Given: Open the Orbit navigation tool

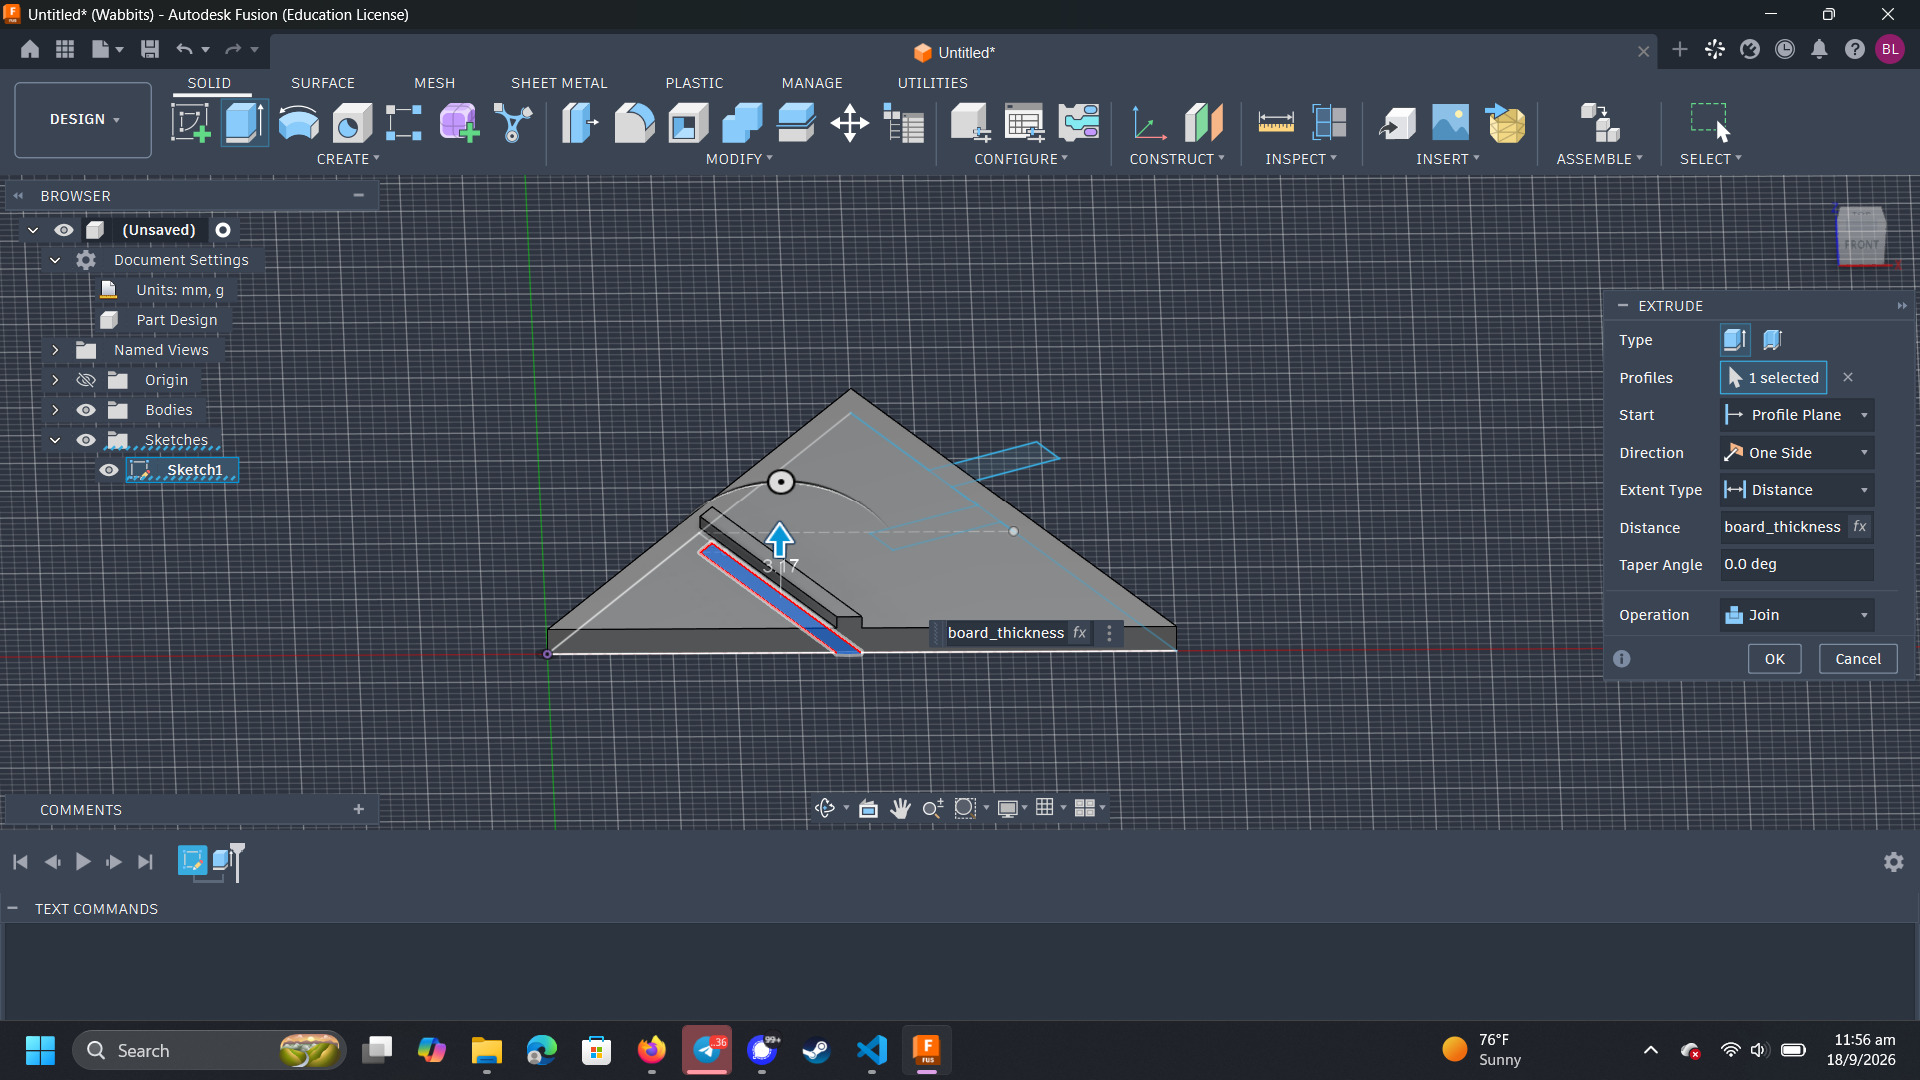Looking at the screenshot, I should point(825,808).
